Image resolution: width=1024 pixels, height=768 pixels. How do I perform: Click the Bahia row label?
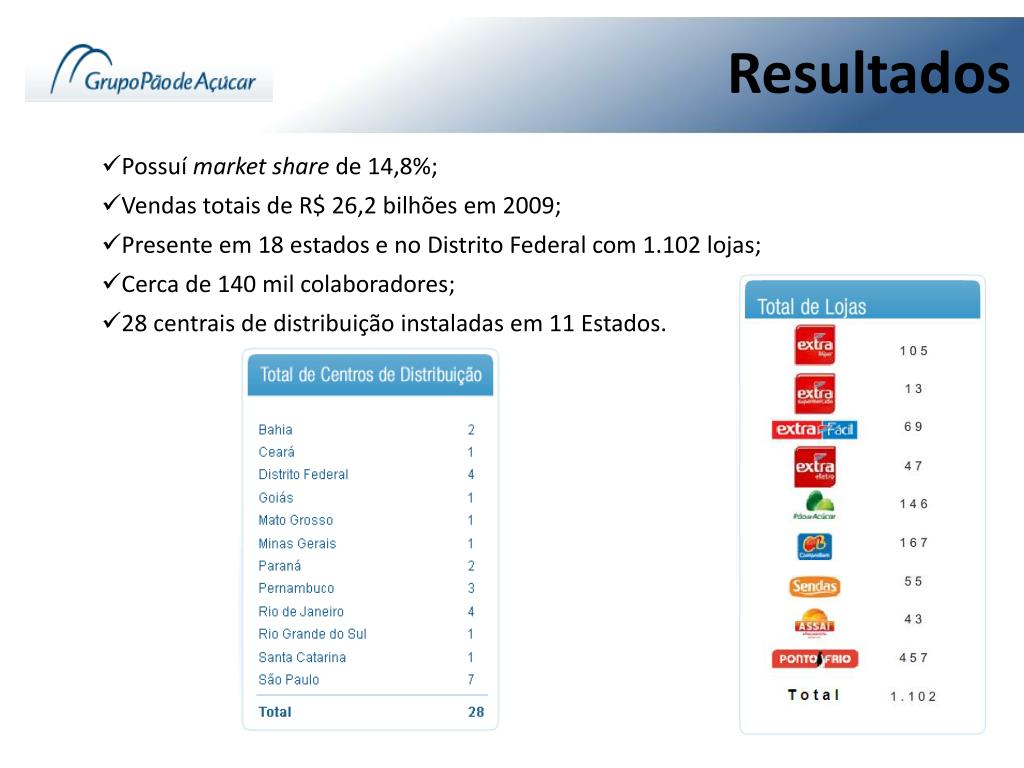pos(276,430)
